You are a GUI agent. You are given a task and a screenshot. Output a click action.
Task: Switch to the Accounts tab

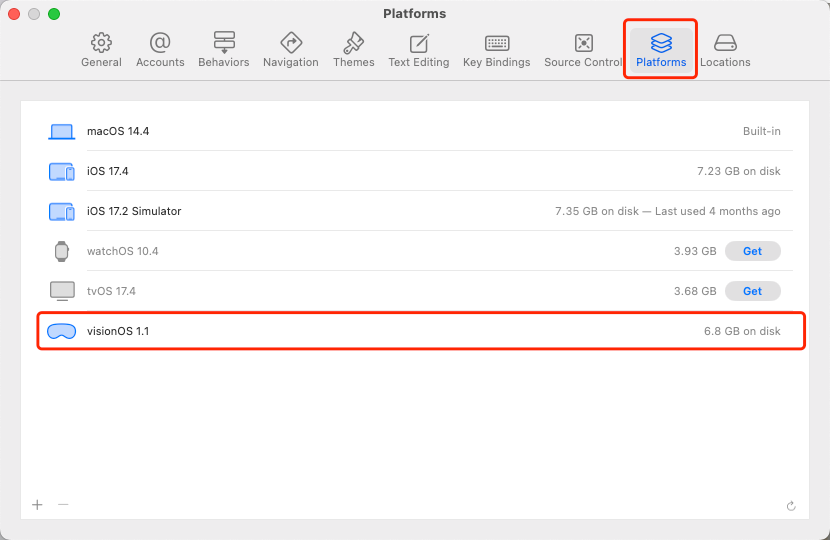pos(160,50)
